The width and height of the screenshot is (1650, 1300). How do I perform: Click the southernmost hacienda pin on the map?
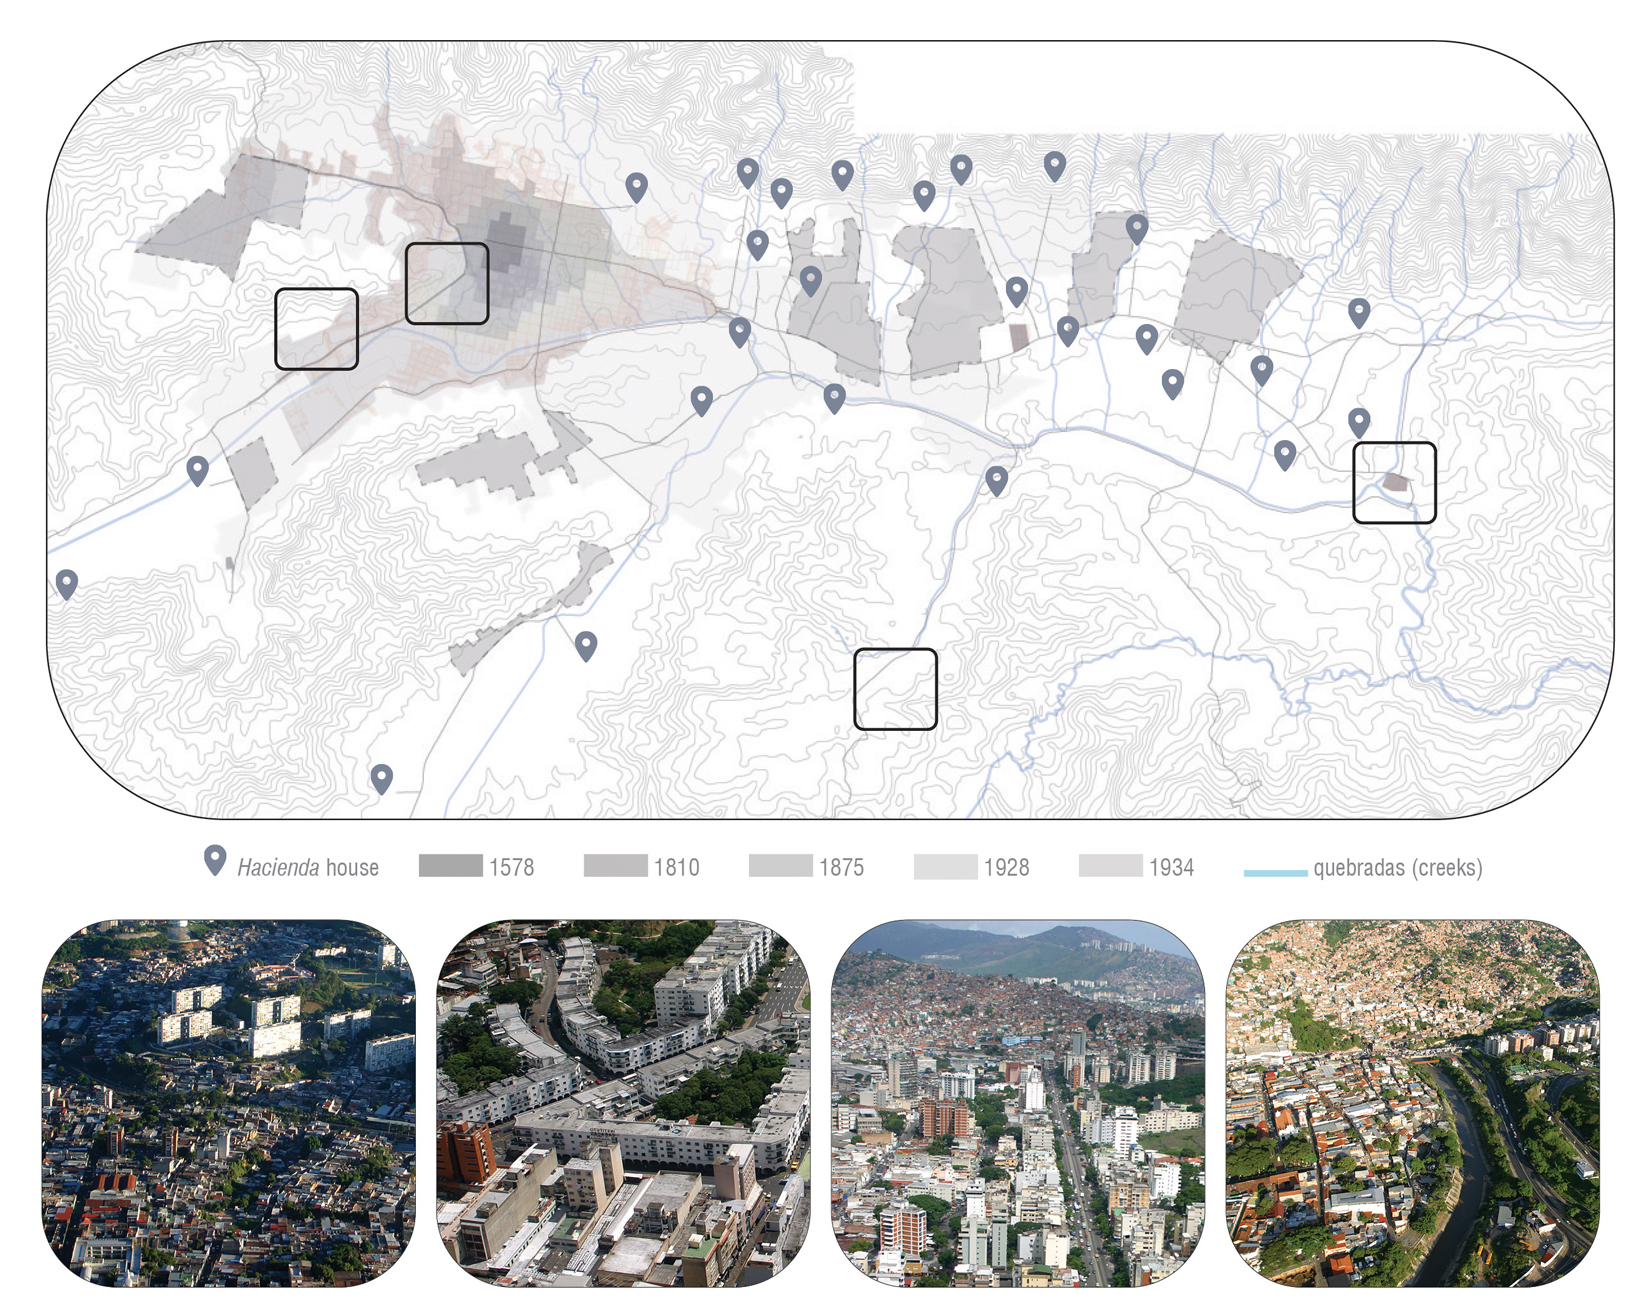[x=382, y=778]
